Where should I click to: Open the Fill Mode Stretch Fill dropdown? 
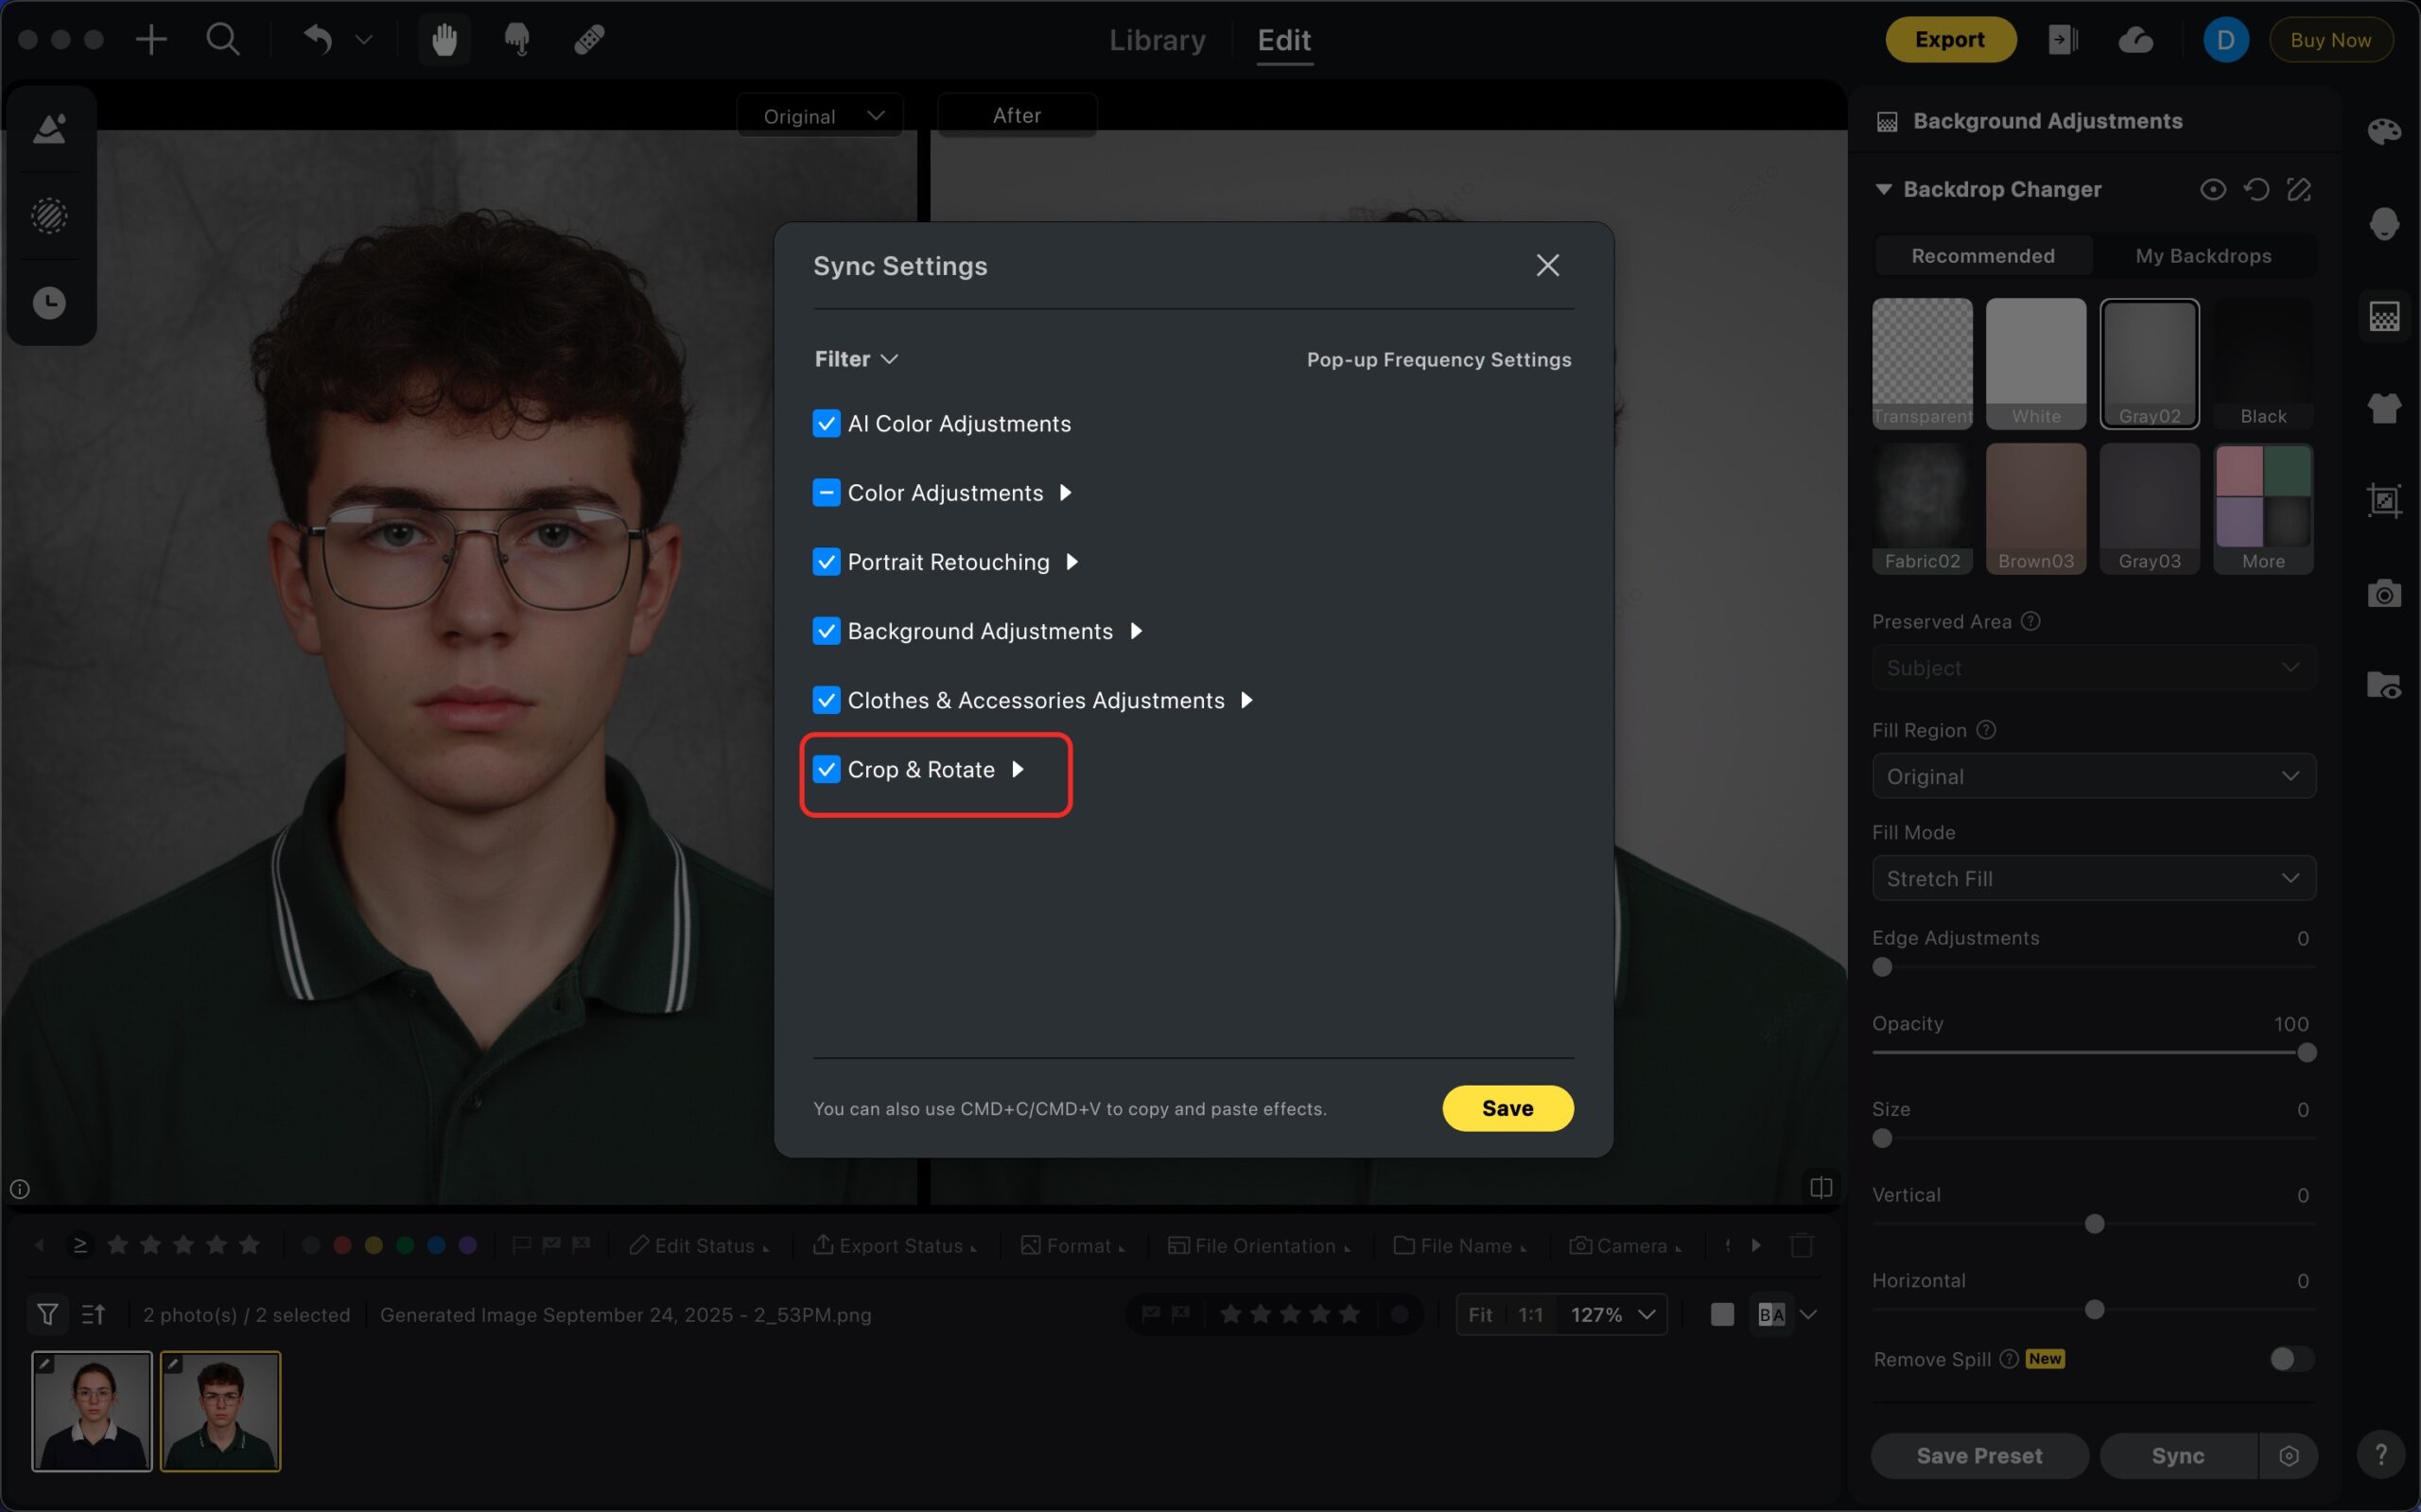pyautogui.click(x=2093, y=878)
